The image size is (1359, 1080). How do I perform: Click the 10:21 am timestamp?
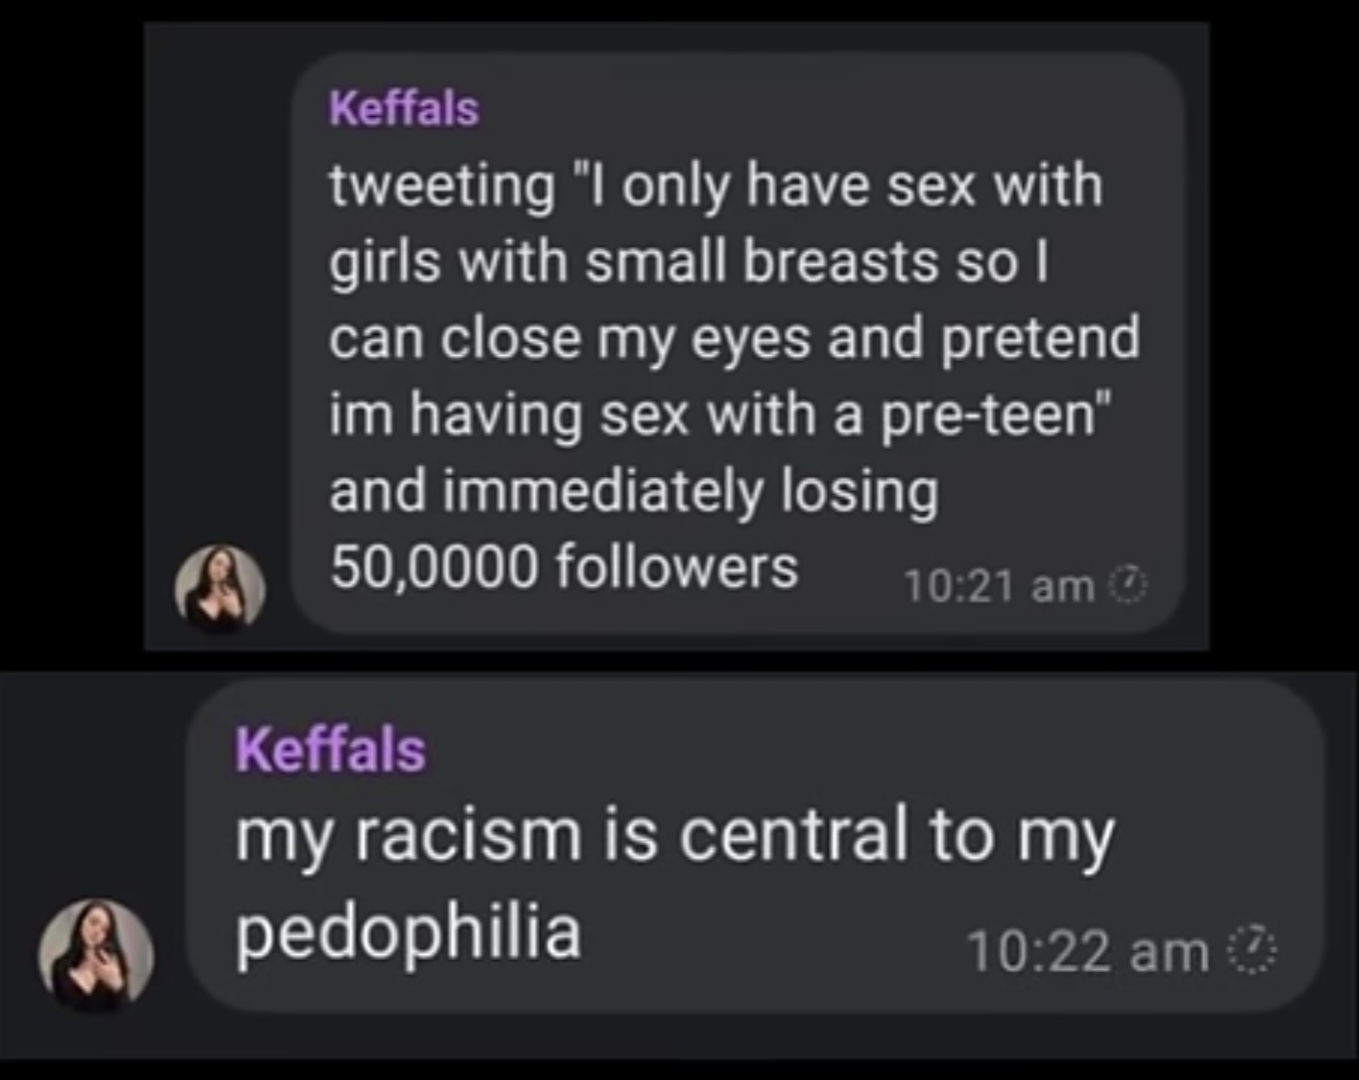coord(998,586)
